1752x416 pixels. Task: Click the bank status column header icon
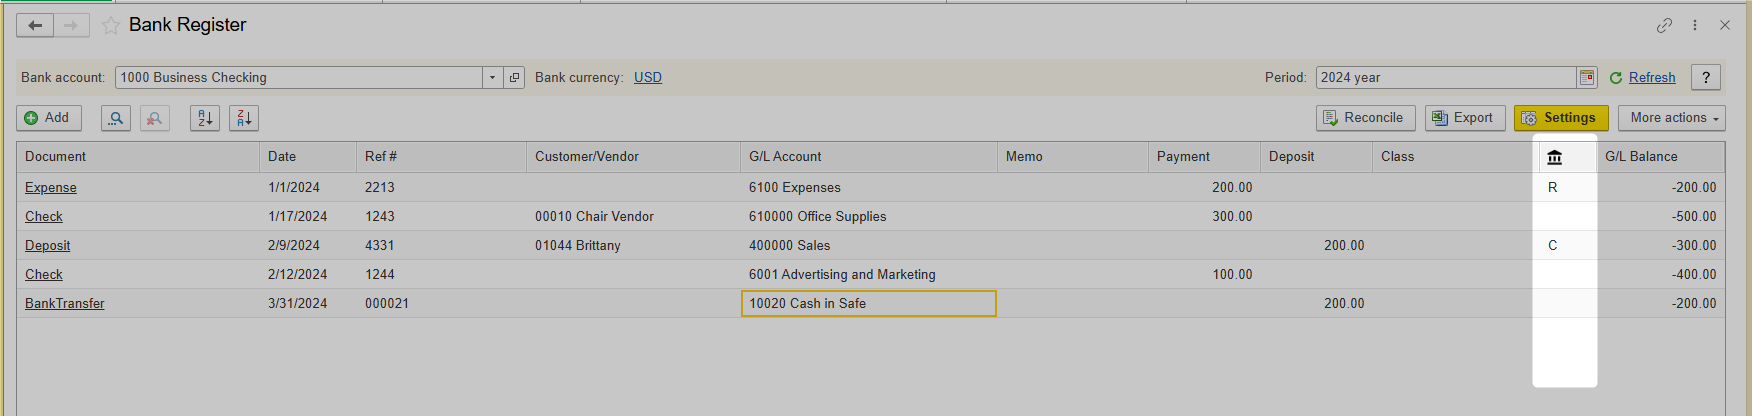pyautogui.click(x=1554, y=157)
